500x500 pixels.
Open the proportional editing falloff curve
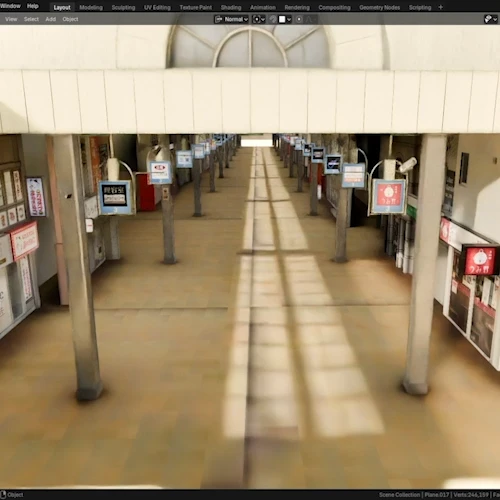point(310,19)
